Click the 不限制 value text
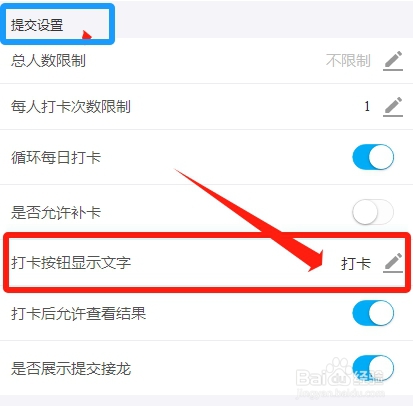Image resolution: width=413 pixels, height=411 pixels. click(x=348, y=61)
